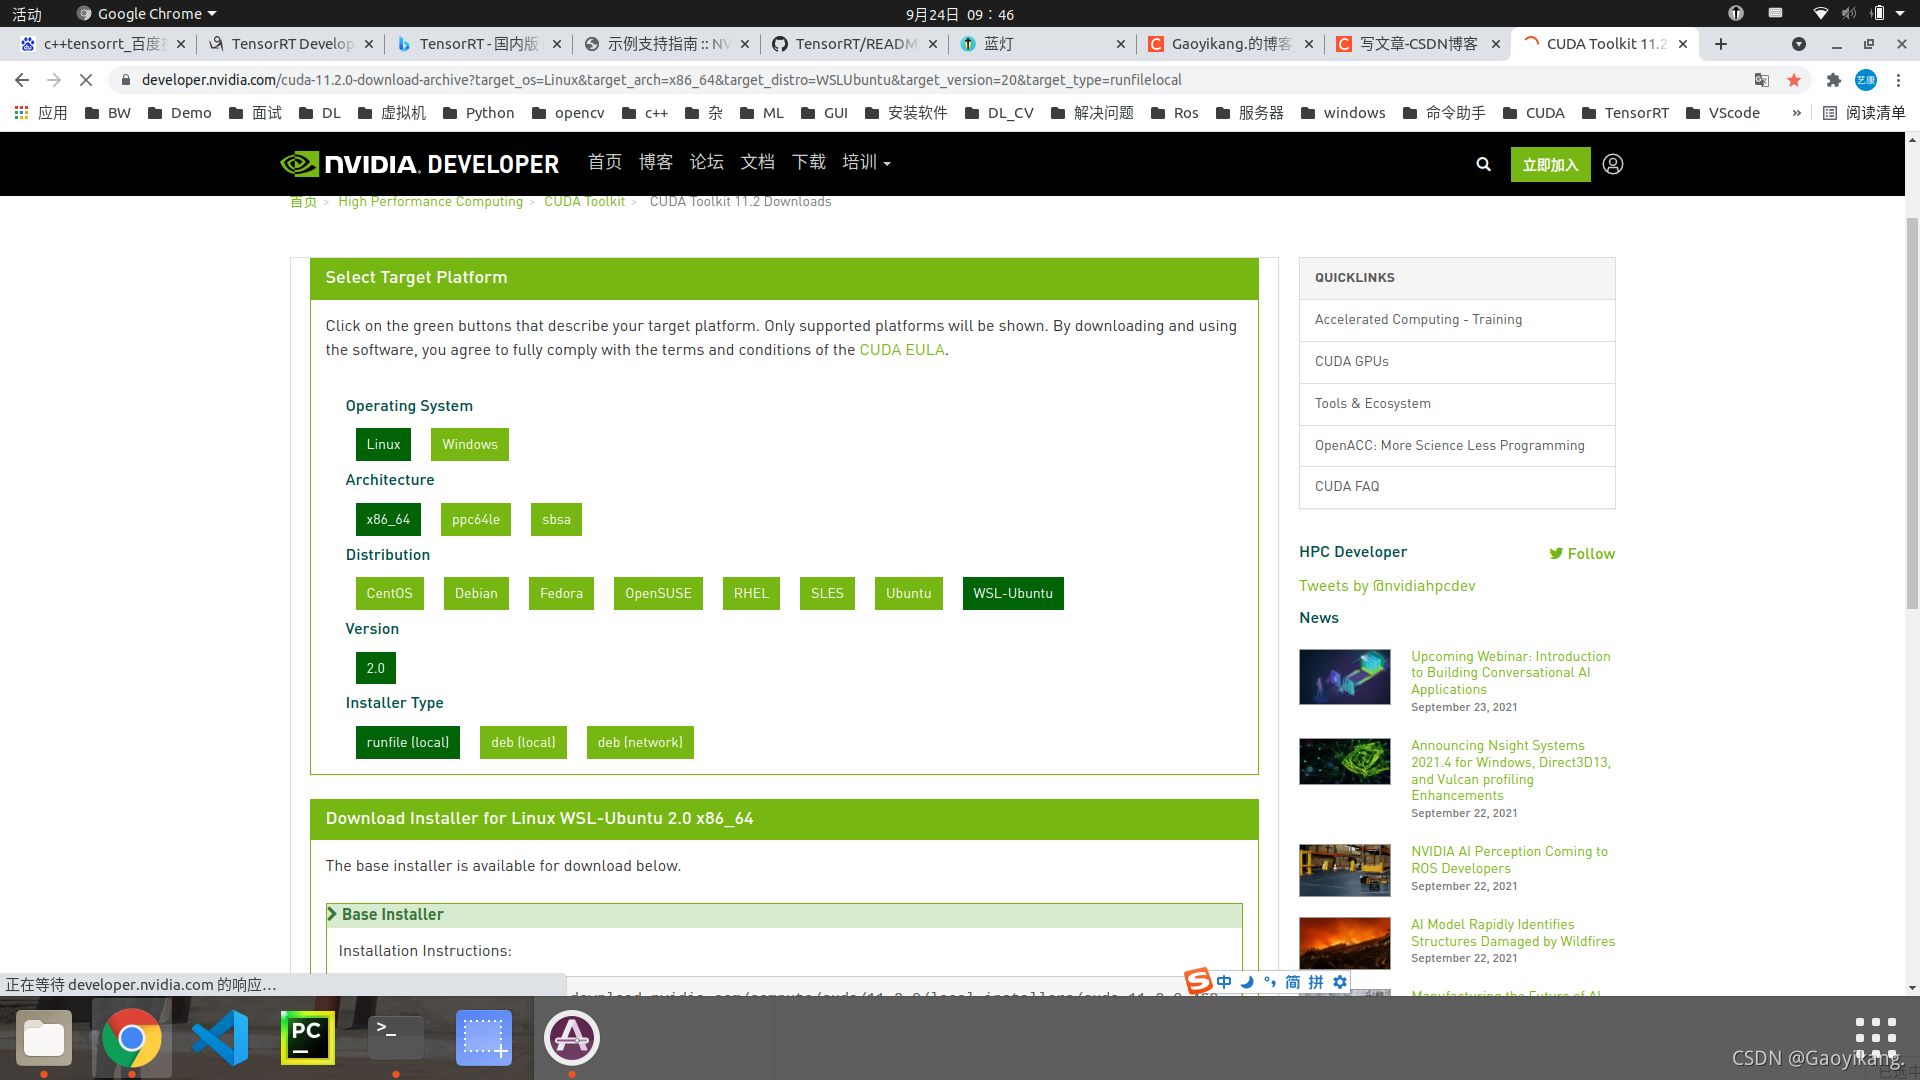Click the bookmark star in address bar
The image size is (1920, 1080).
pyautogui.click(x=1794, y=80)
